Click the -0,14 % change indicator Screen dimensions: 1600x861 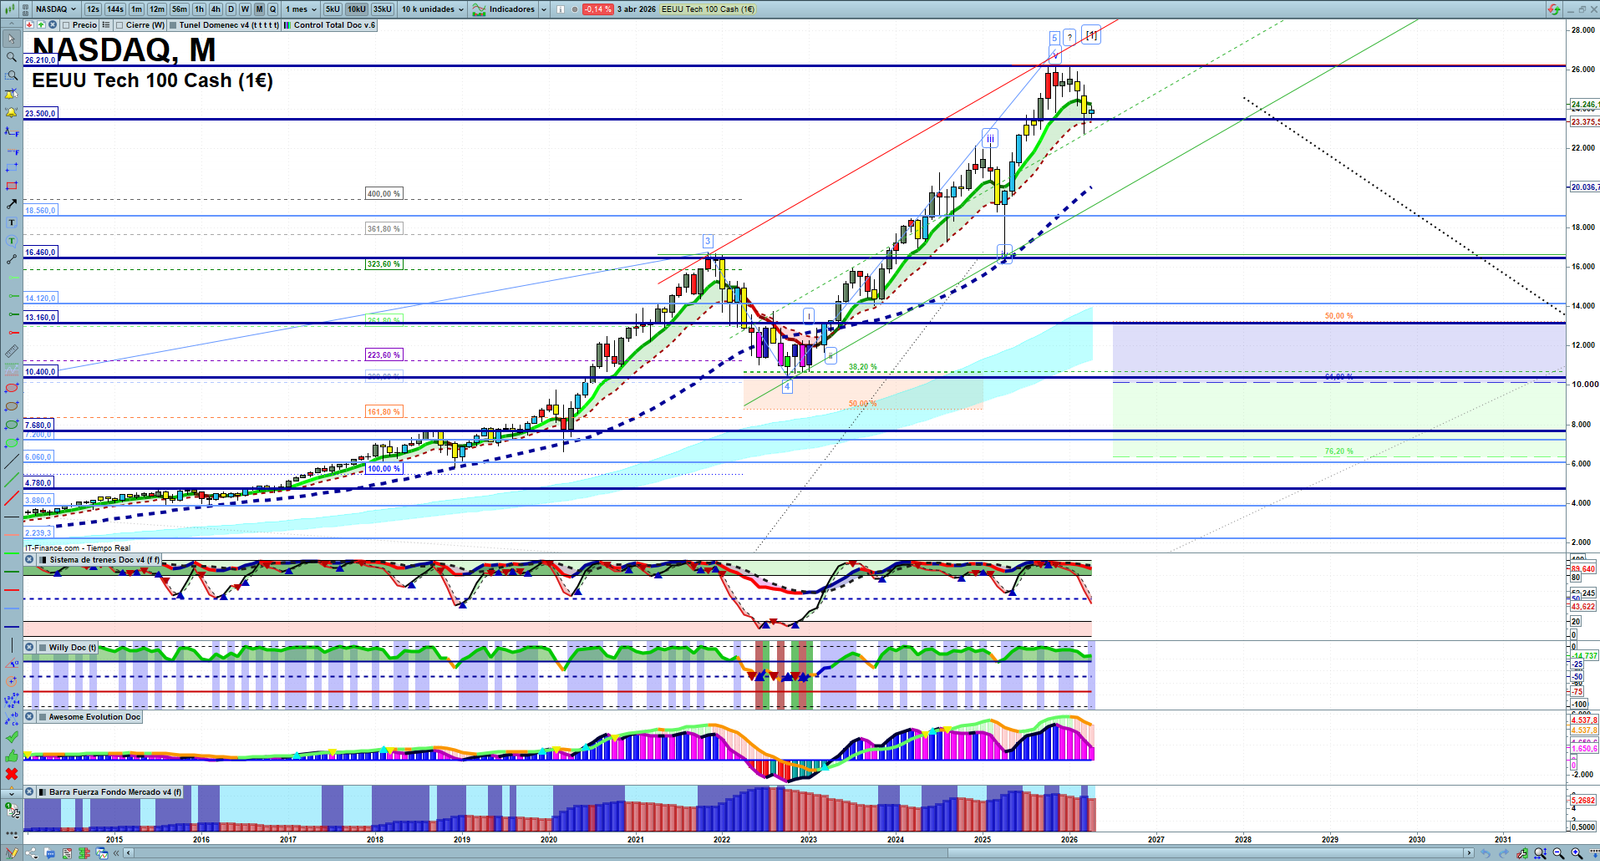(597, 9)
